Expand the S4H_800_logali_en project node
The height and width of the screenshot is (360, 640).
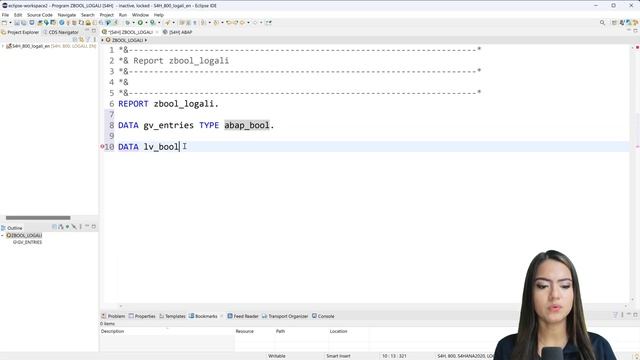click(x=3, y=46)
